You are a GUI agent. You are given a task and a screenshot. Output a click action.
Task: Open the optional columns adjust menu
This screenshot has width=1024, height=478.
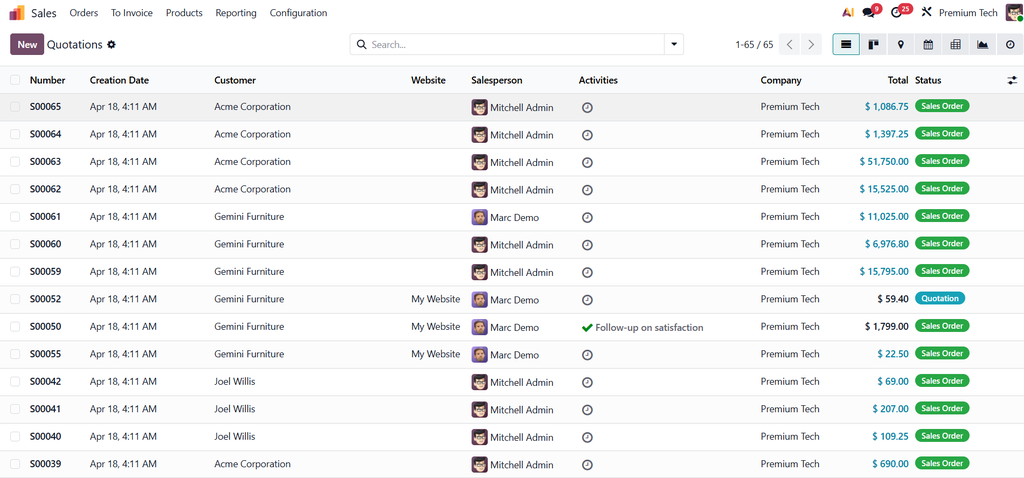tap(1012, 80)
